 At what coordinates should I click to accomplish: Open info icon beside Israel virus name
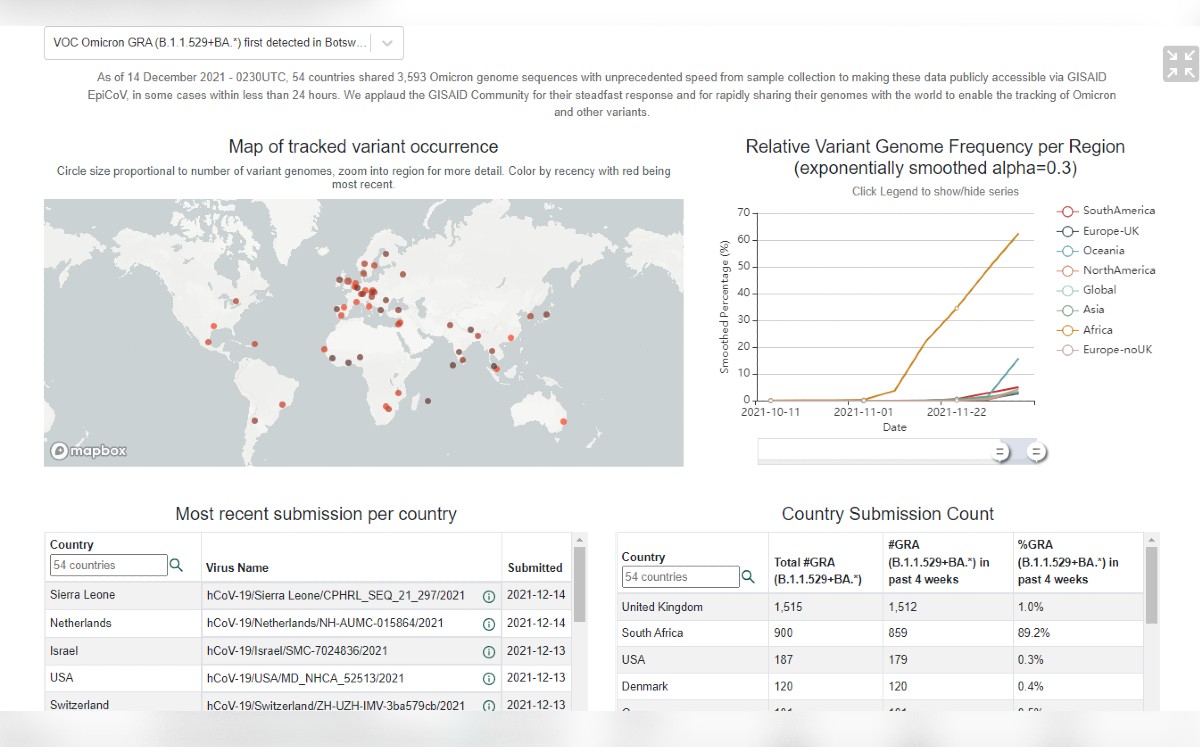[x=489, y=652]
